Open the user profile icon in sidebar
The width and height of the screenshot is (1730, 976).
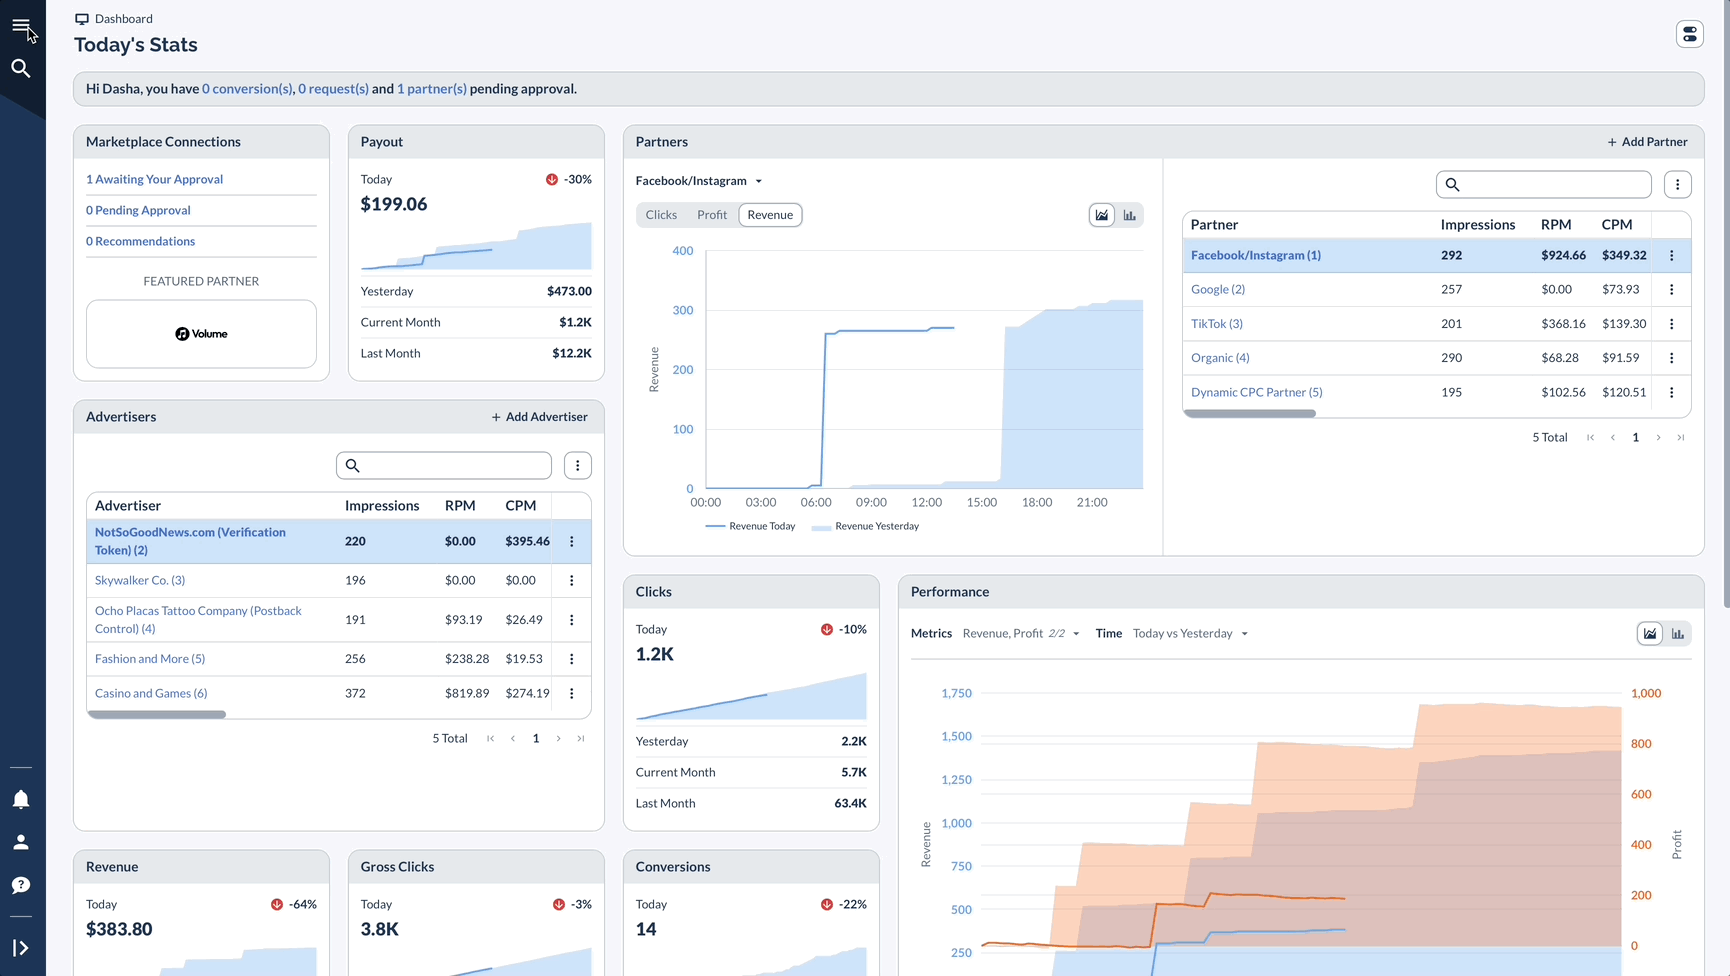pos(21,842)
